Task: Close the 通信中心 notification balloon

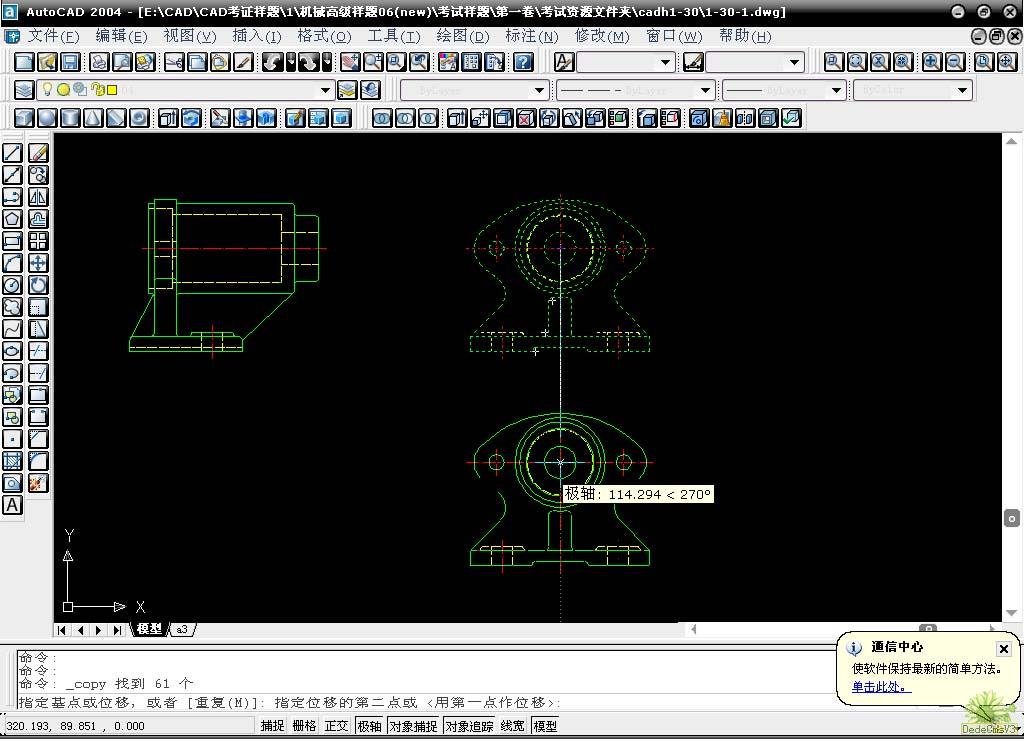Action: tap(1003, 649)
